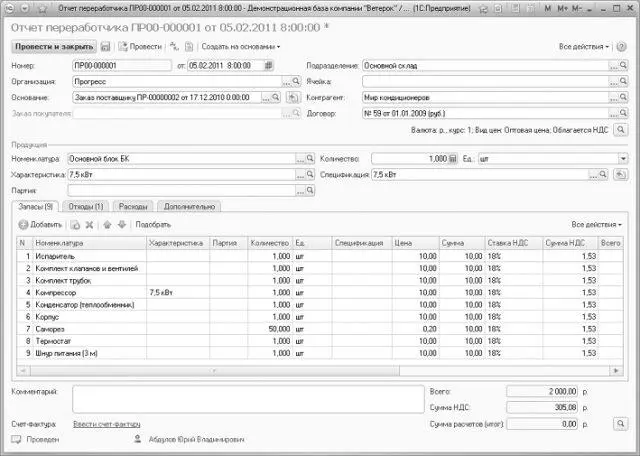
Task: Open price and currency settings magnifier button
Action: coord(621,130)
